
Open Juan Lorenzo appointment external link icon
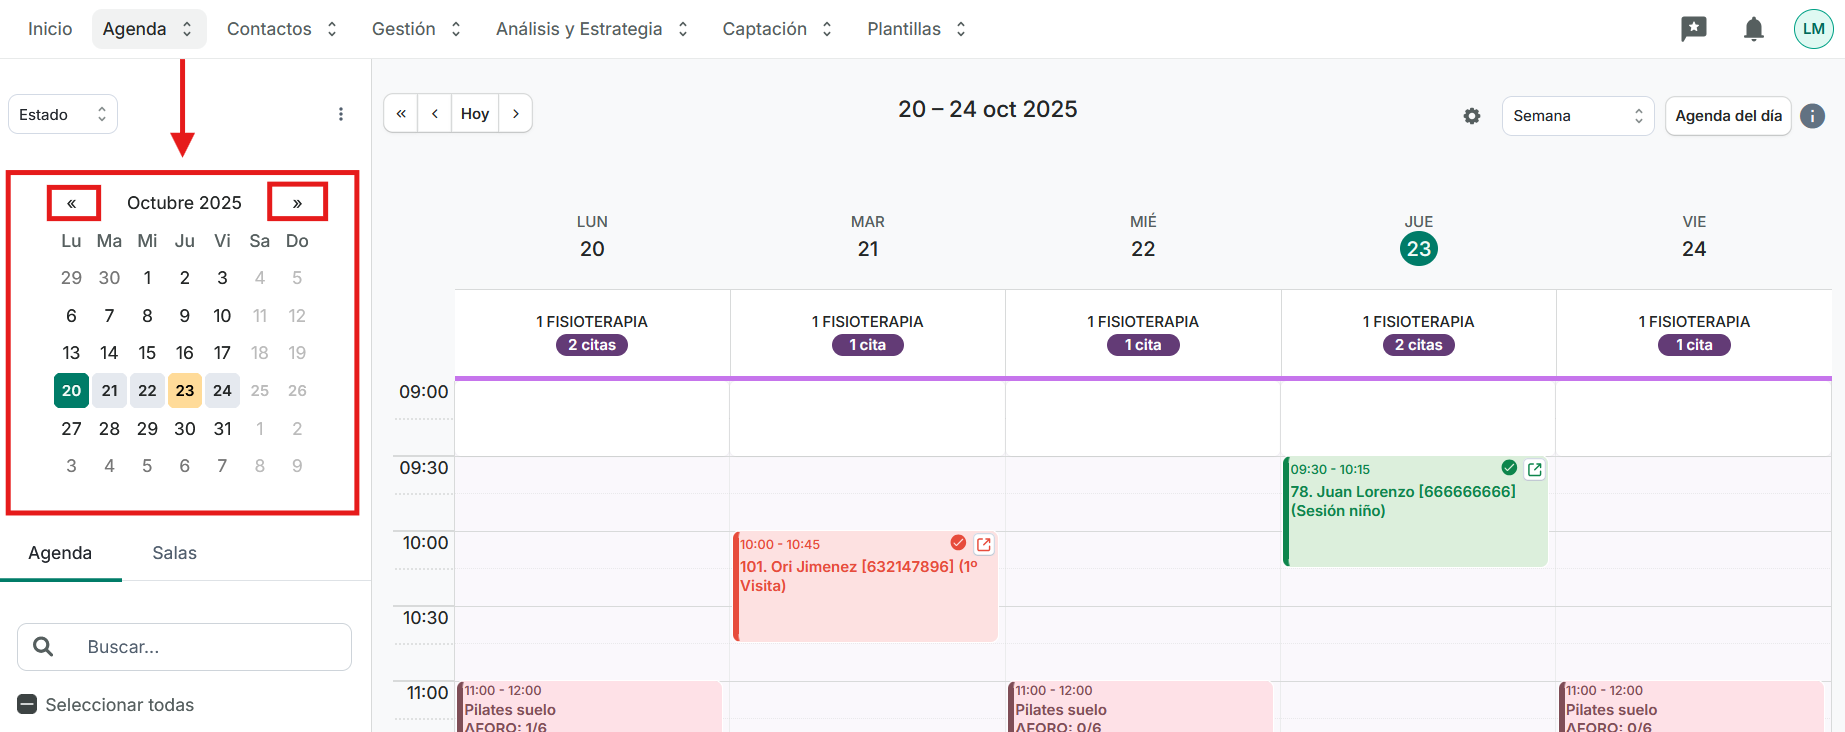pos(1534,469)
